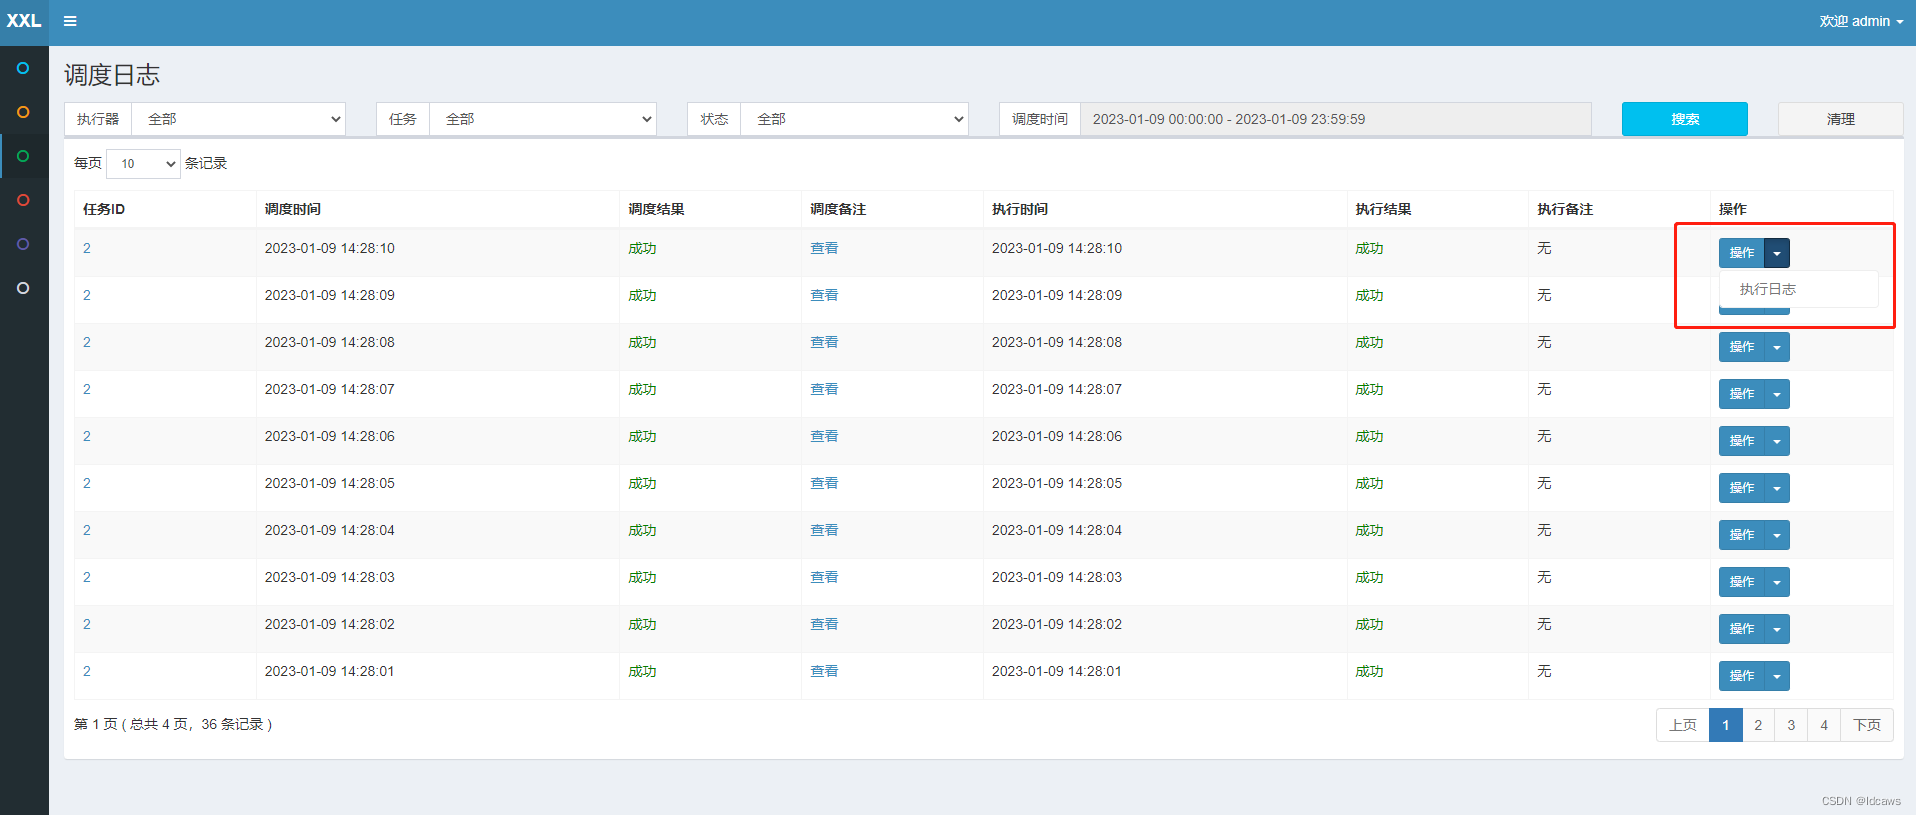Go to pagination page 4

click(1824, 725)
